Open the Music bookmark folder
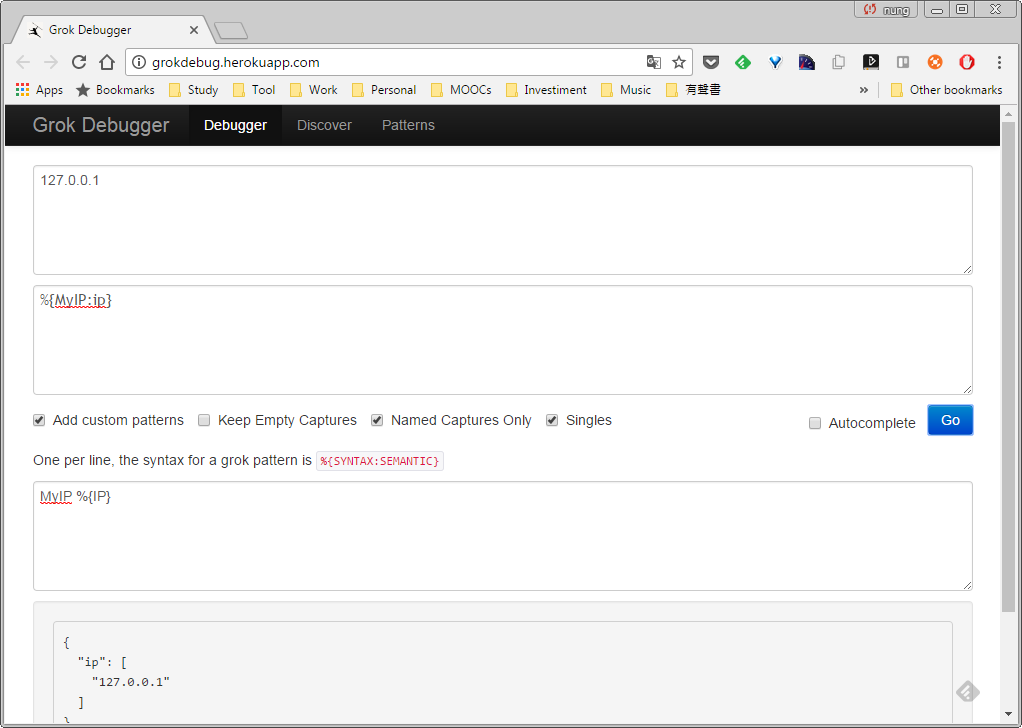 coord(626,90)
